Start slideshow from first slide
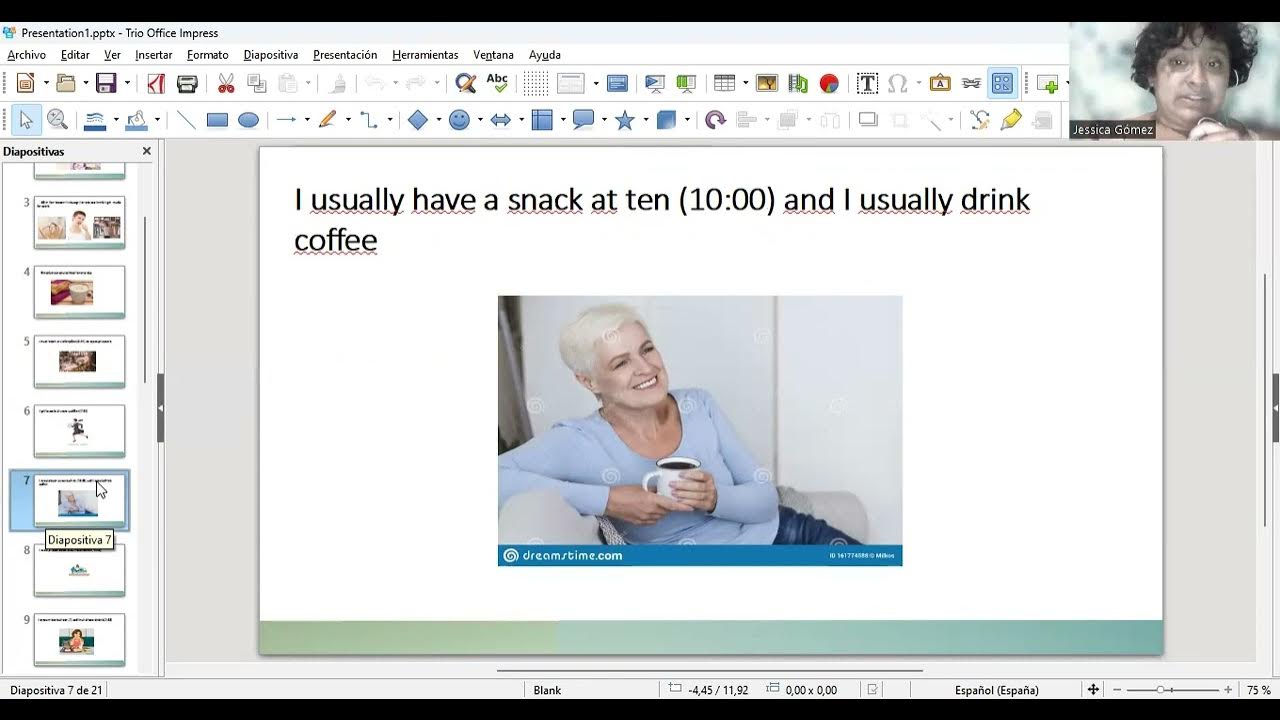The height and width of the screenshot is (720, 1280). tap(655, 84)
